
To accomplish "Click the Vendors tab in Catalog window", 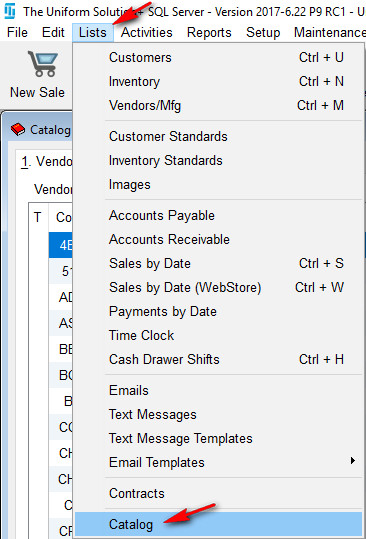I will [46, 161].
